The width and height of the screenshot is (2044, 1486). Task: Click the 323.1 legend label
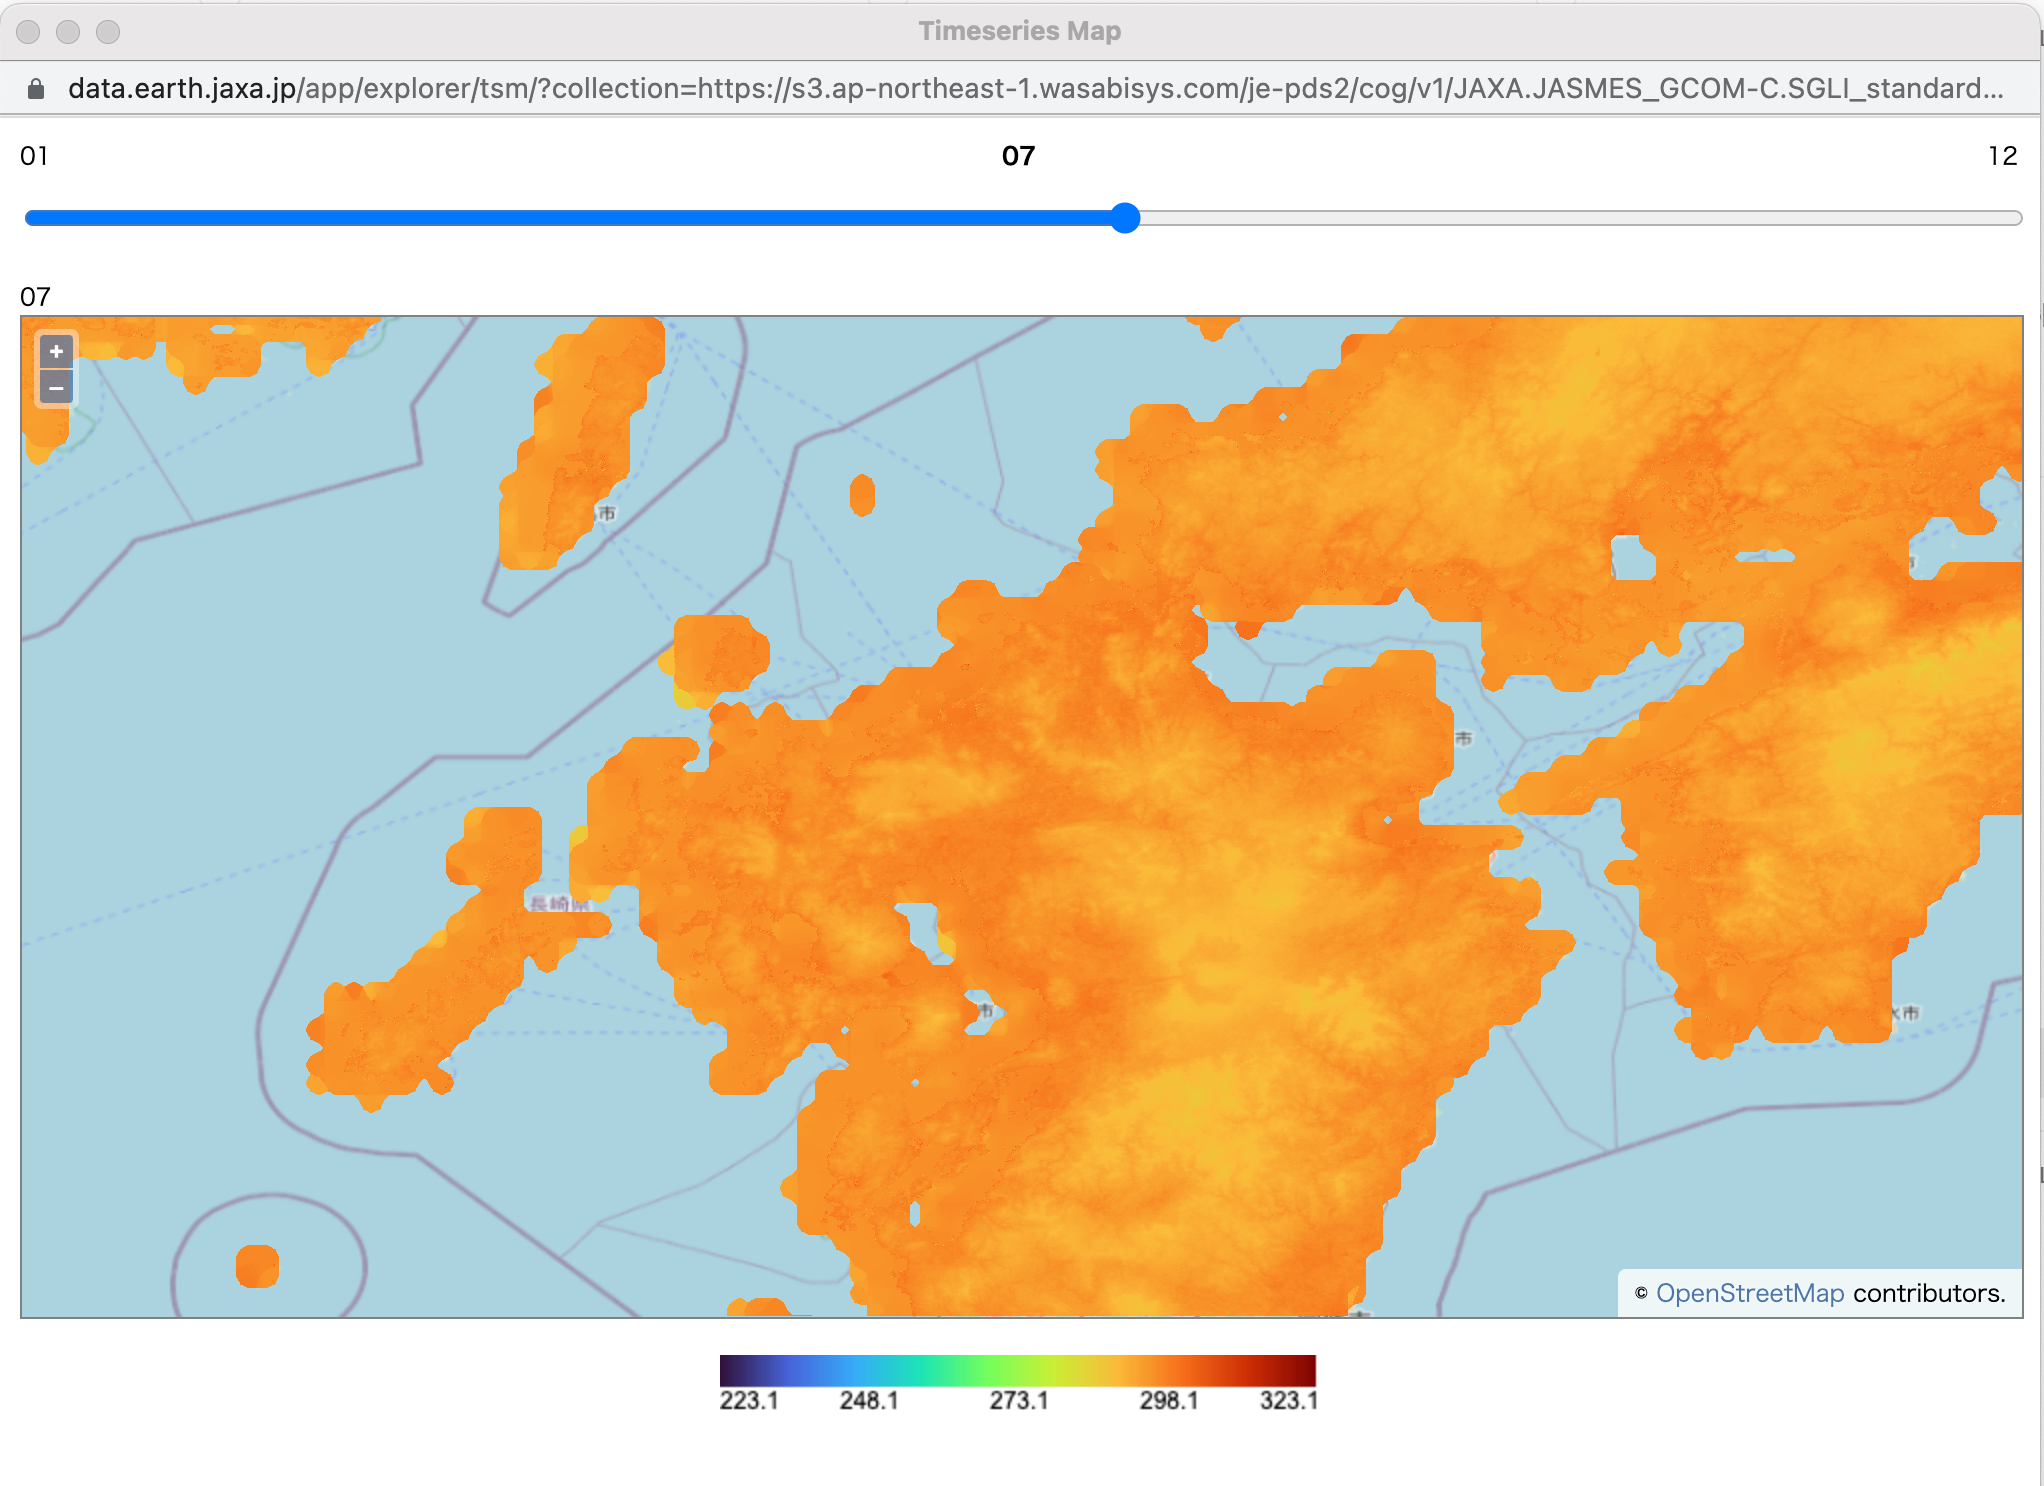pos(1288,1401)
